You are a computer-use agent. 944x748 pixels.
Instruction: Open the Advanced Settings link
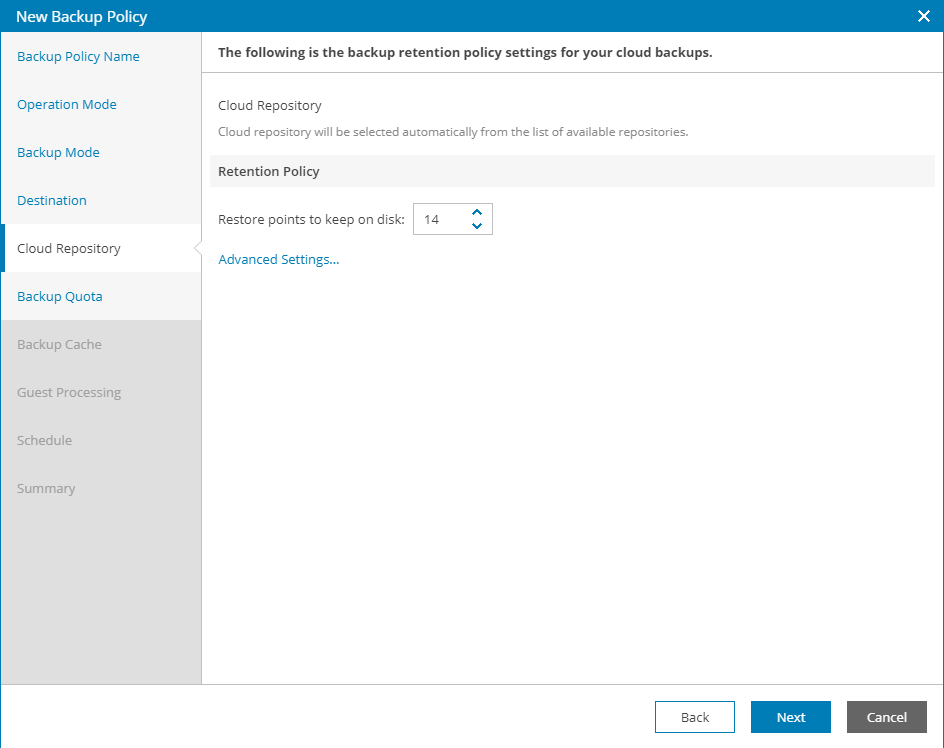(x=279, y=260)
